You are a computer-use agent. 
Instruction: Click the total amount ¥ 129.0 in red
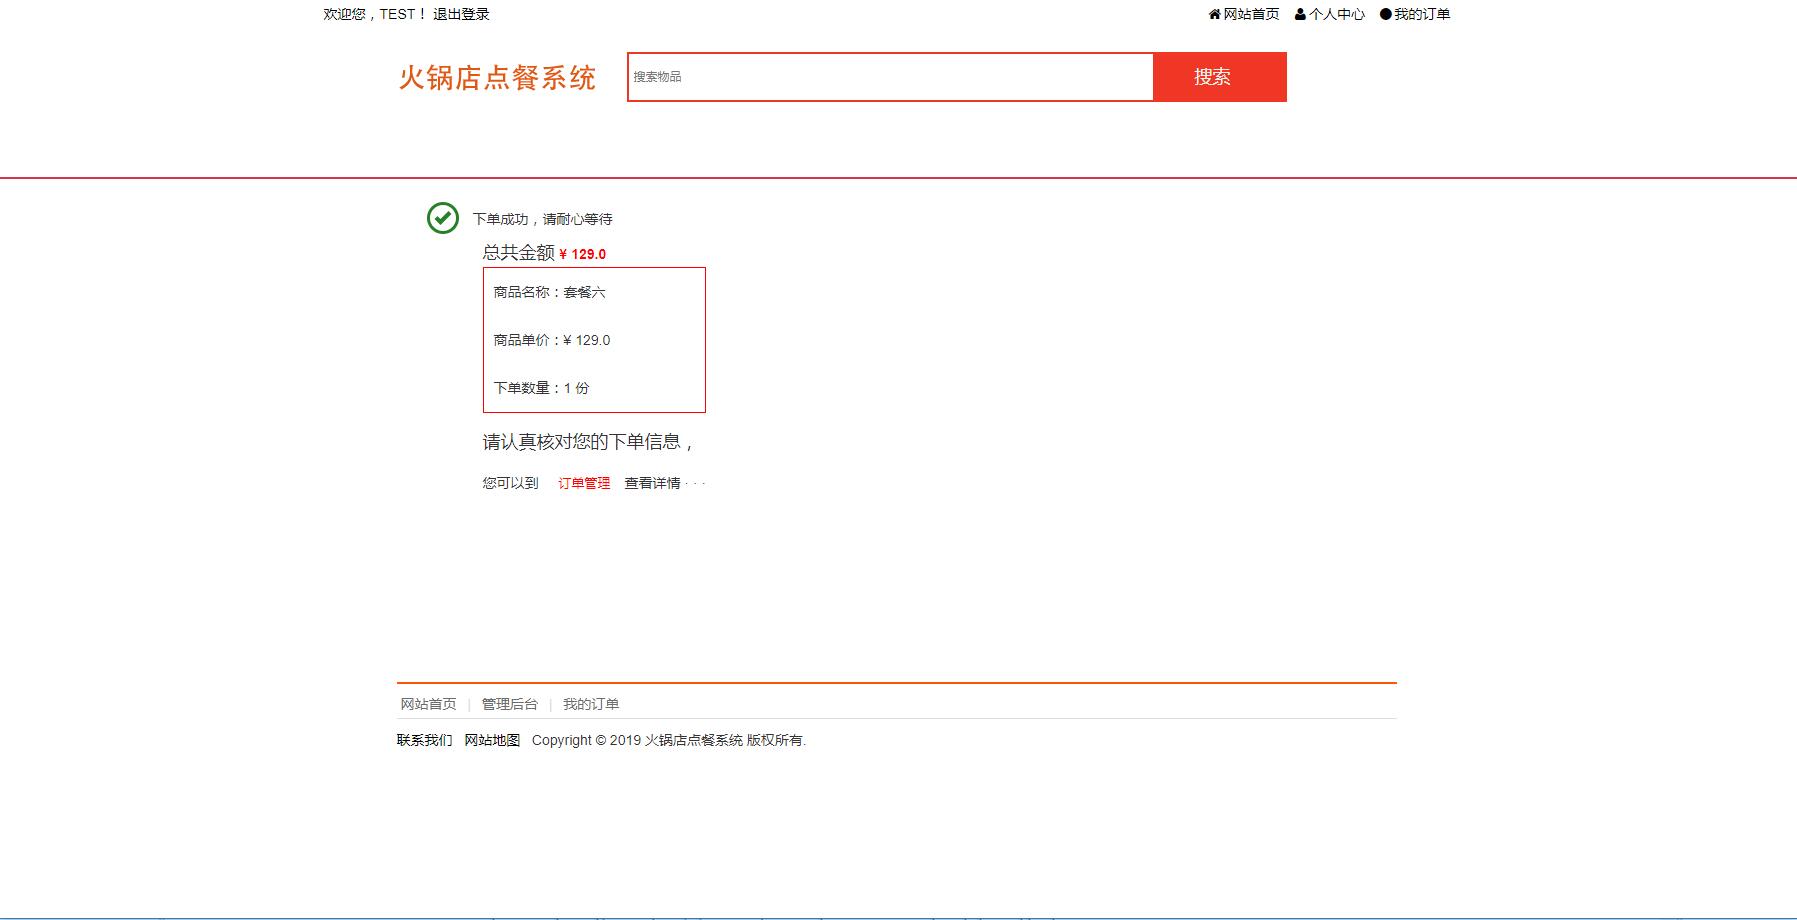[x=583, y=254]
